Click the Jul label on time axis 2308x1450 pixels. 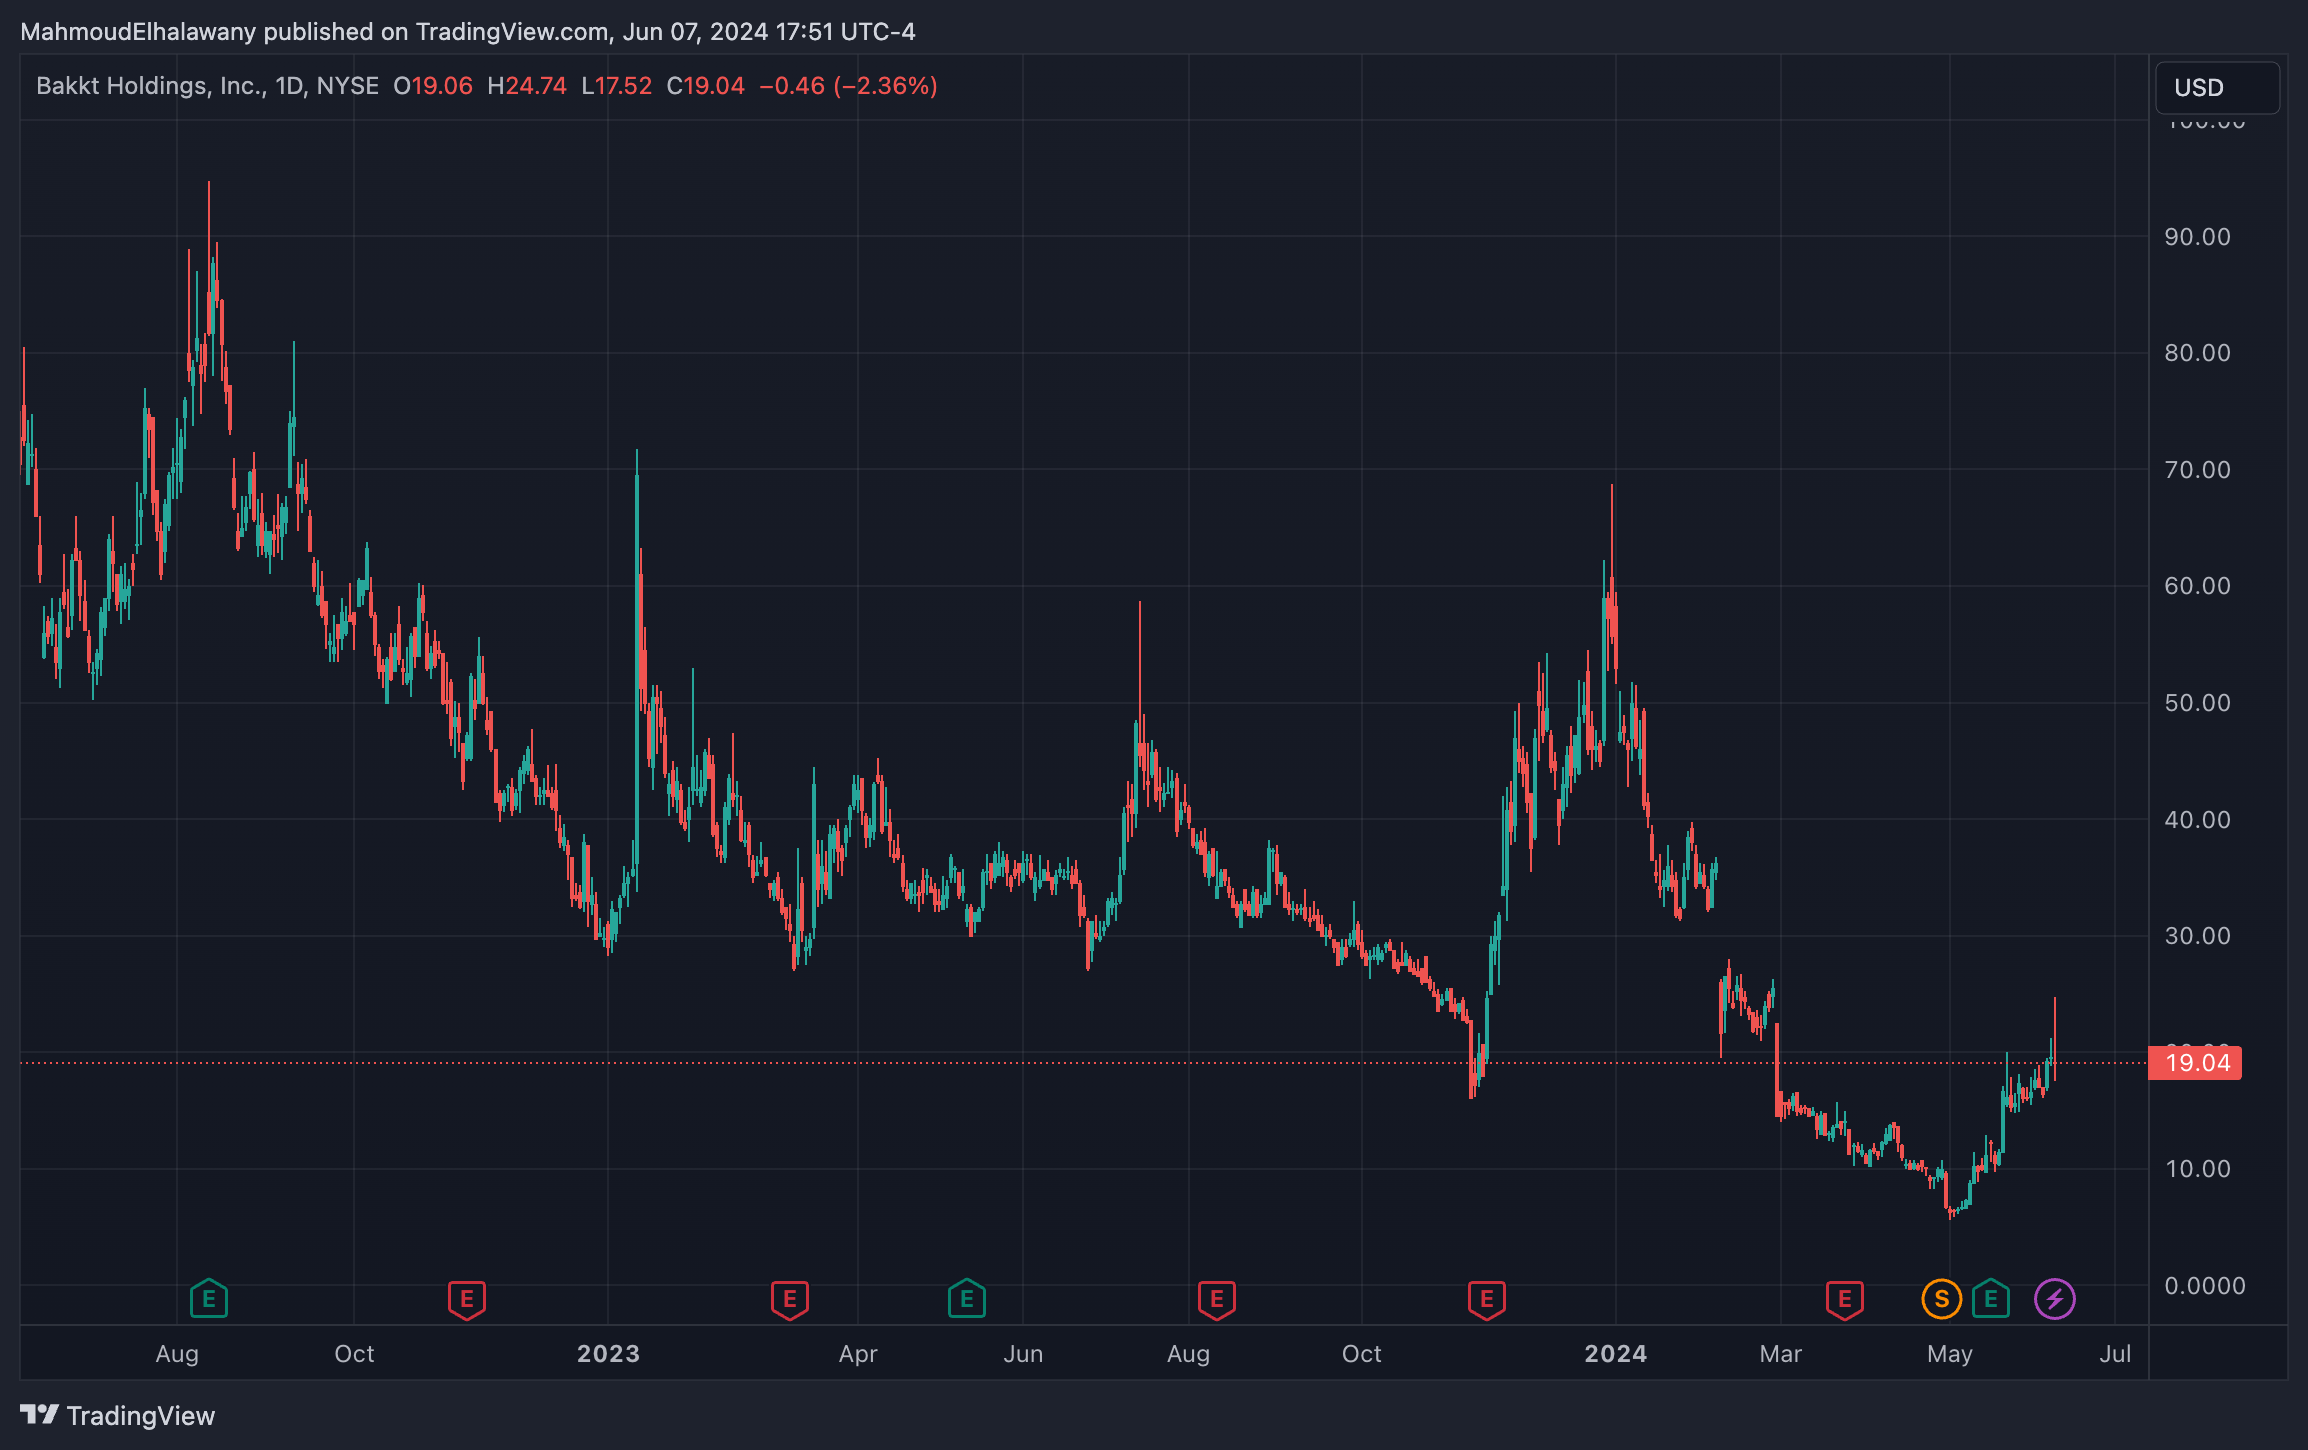[2115, 1354]
